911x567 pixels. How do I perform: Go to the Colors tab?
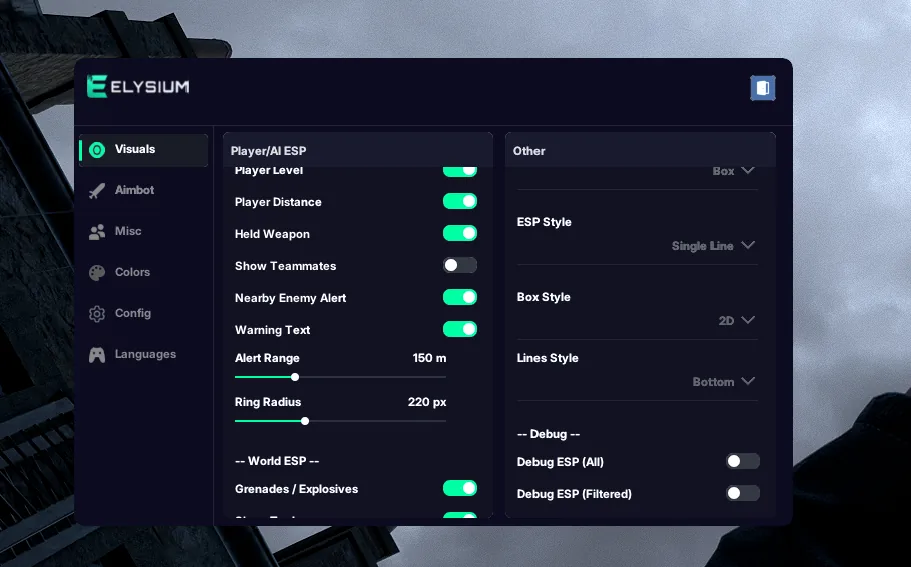[144, 272]
